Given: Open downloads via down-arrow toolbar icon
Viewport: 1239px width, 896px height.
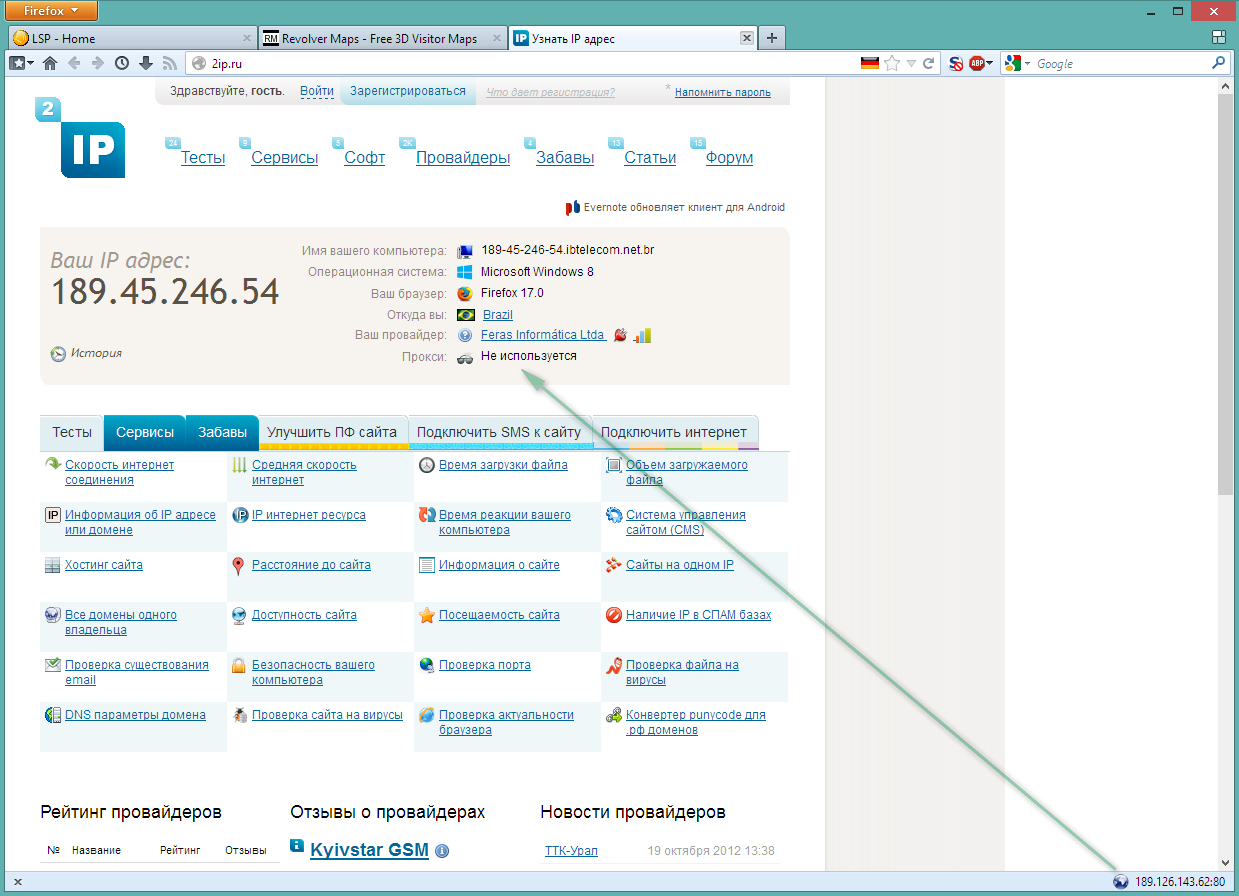Looking at the screenshot, I should 146,63.
